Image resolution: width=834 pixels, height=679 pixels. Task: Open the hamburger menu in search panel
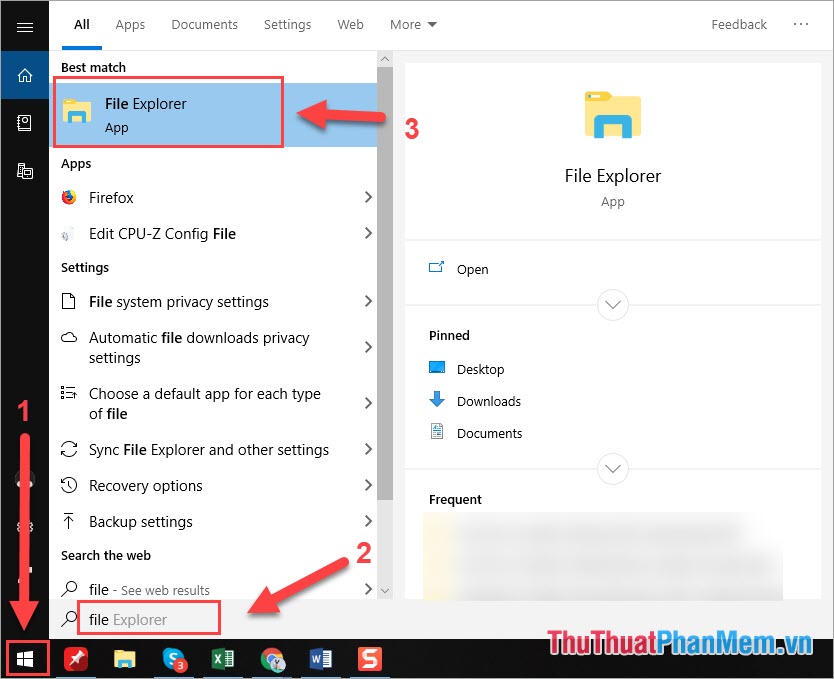tap(25, 25)
